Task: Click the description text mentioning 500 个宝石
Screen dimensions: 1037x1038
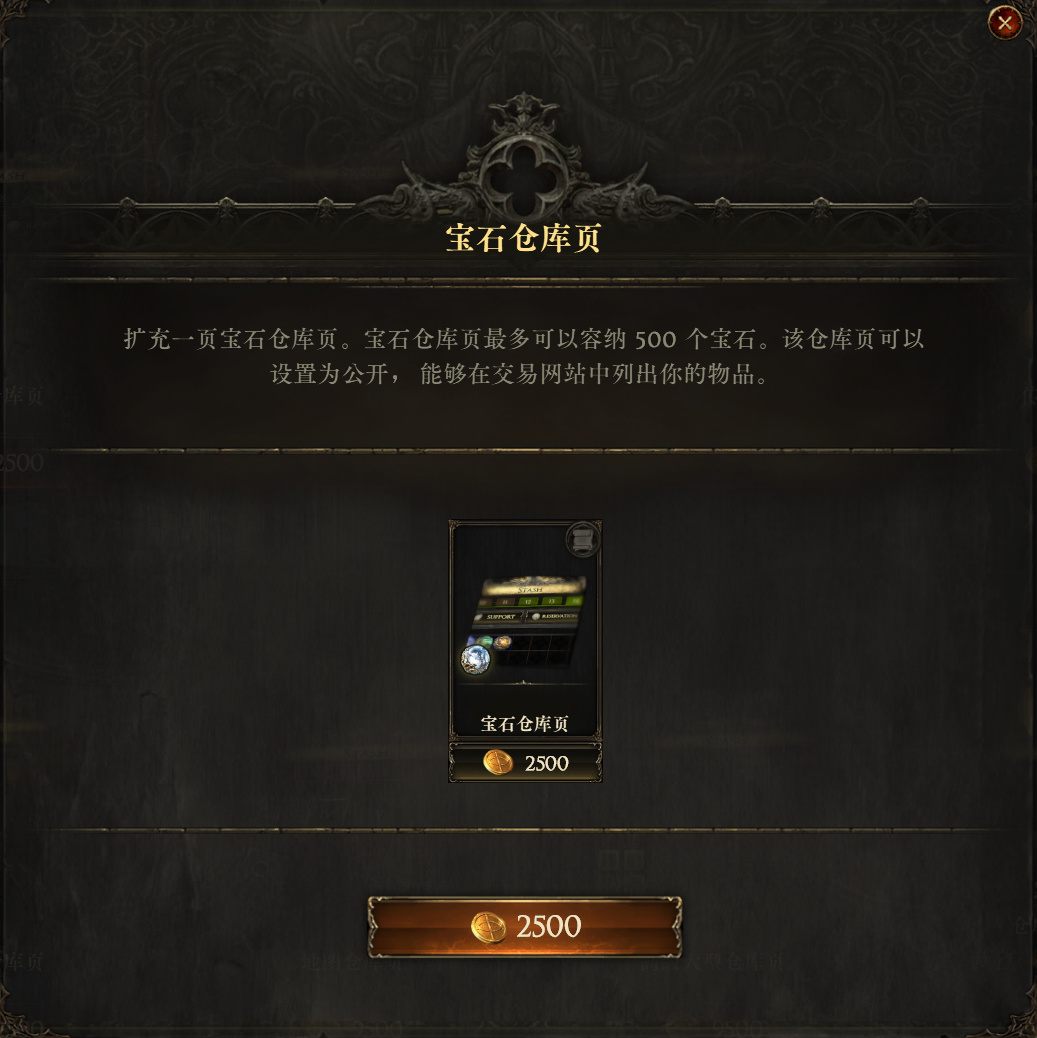Action: [523, 356]
